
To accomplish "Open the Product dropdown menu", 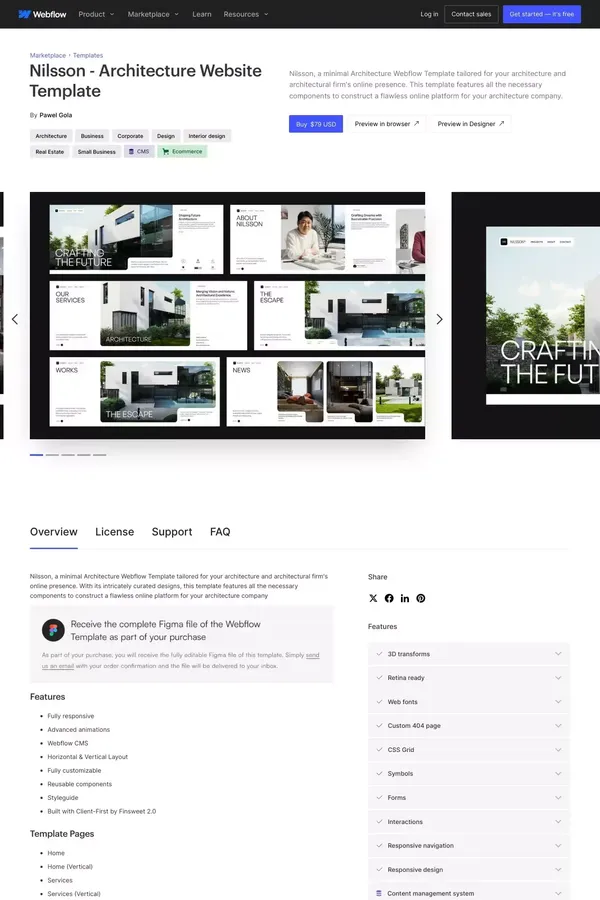I will 96,14.
